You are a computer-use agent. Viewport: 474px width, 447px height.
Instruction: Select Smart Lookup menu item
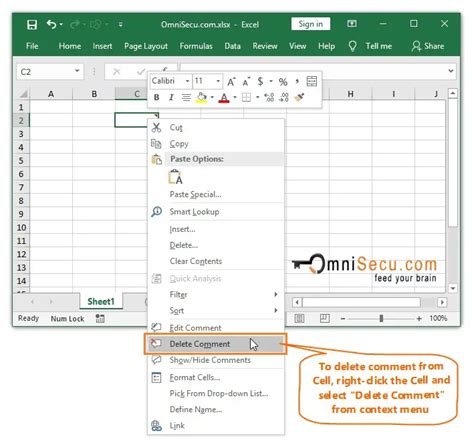click(216, 212)
